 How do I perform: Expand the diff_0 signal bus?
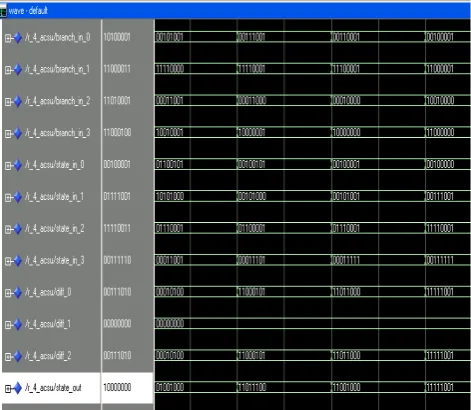pos(8,293)
